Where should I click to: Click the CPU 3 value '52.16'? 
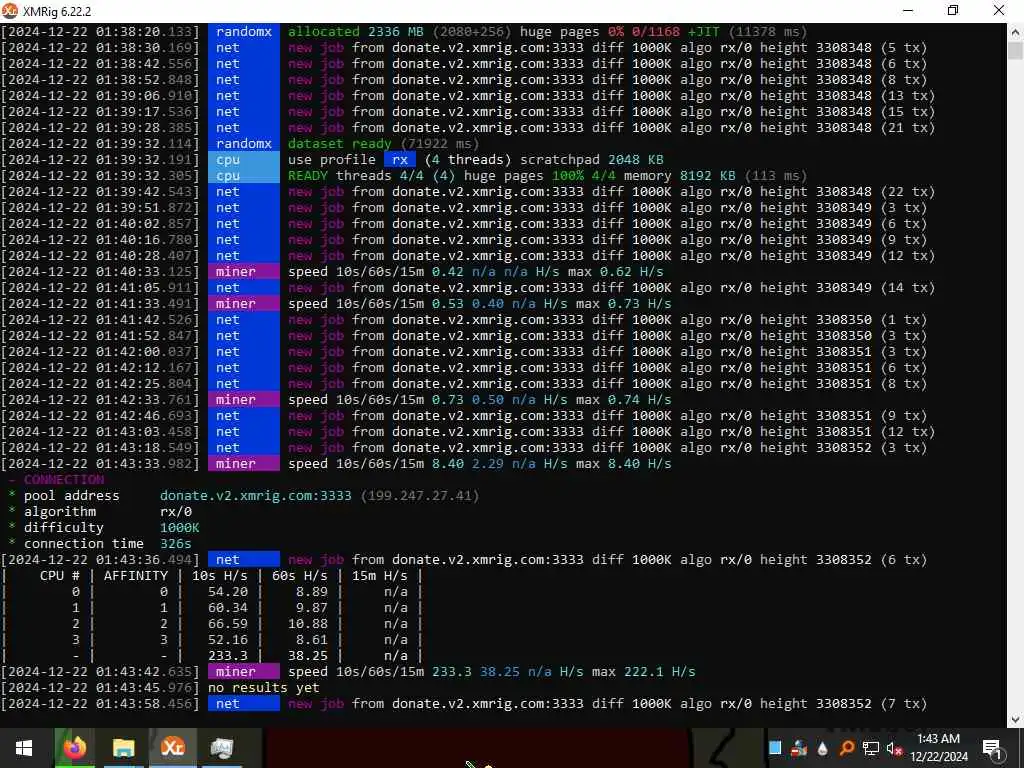228,640
